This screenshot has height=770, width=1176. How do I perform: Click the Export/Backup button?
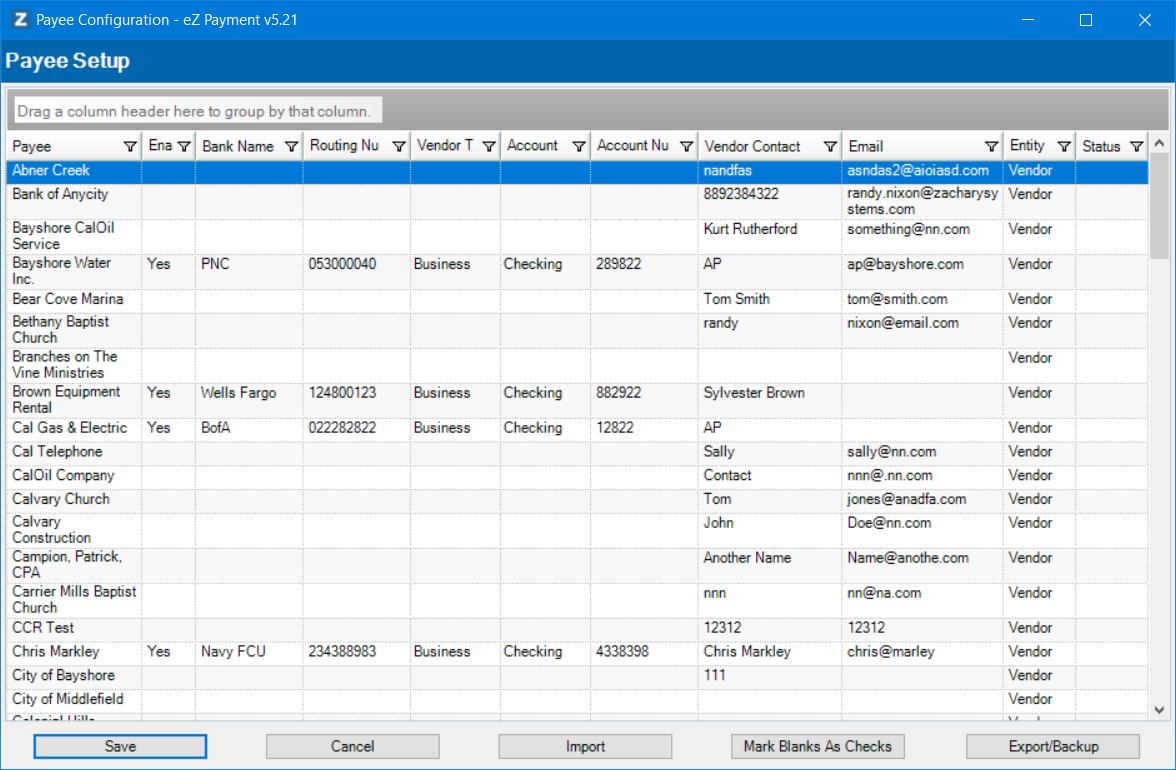[x=1052, y=746]
